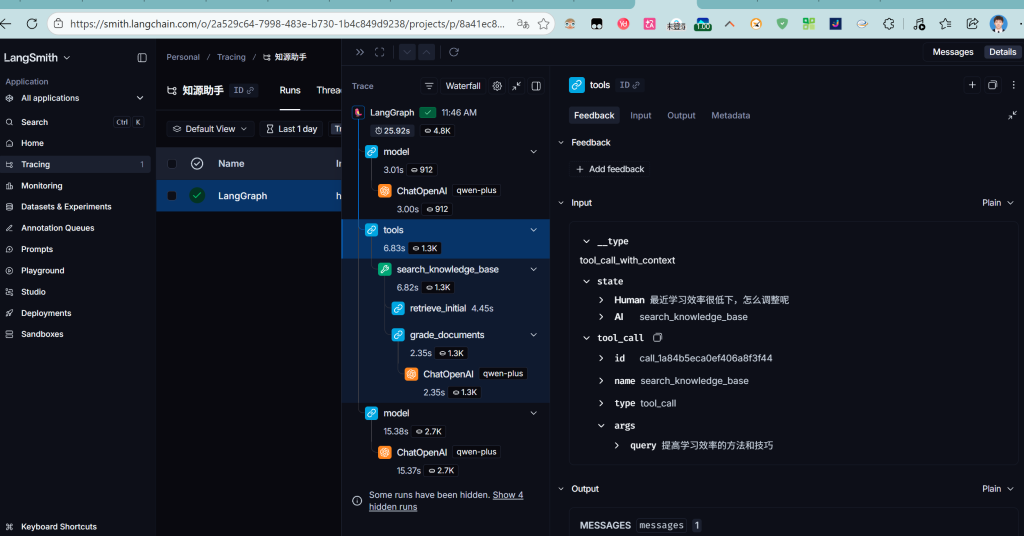Open the All applications dropdown
Image resolution: width=1024 pixels, height=536 pixels.
75,98
